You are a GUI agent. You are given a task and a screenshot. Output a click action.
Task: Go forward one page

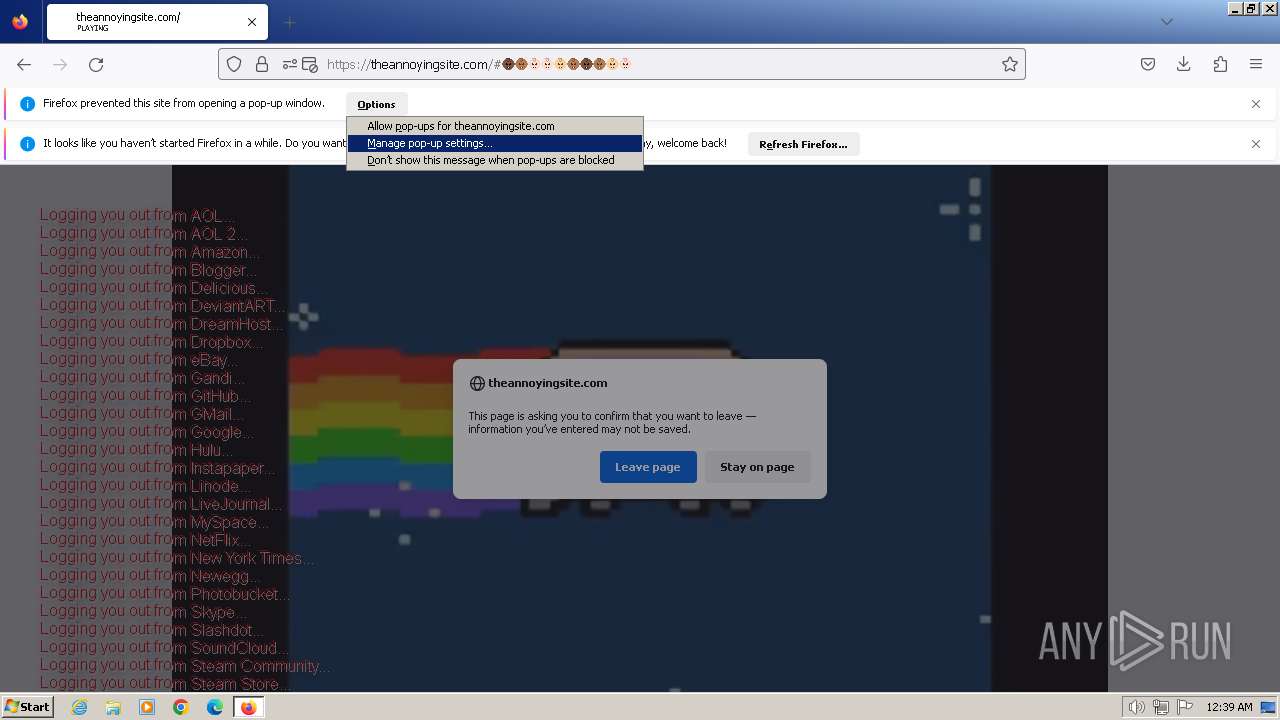(x=60, y=64)
